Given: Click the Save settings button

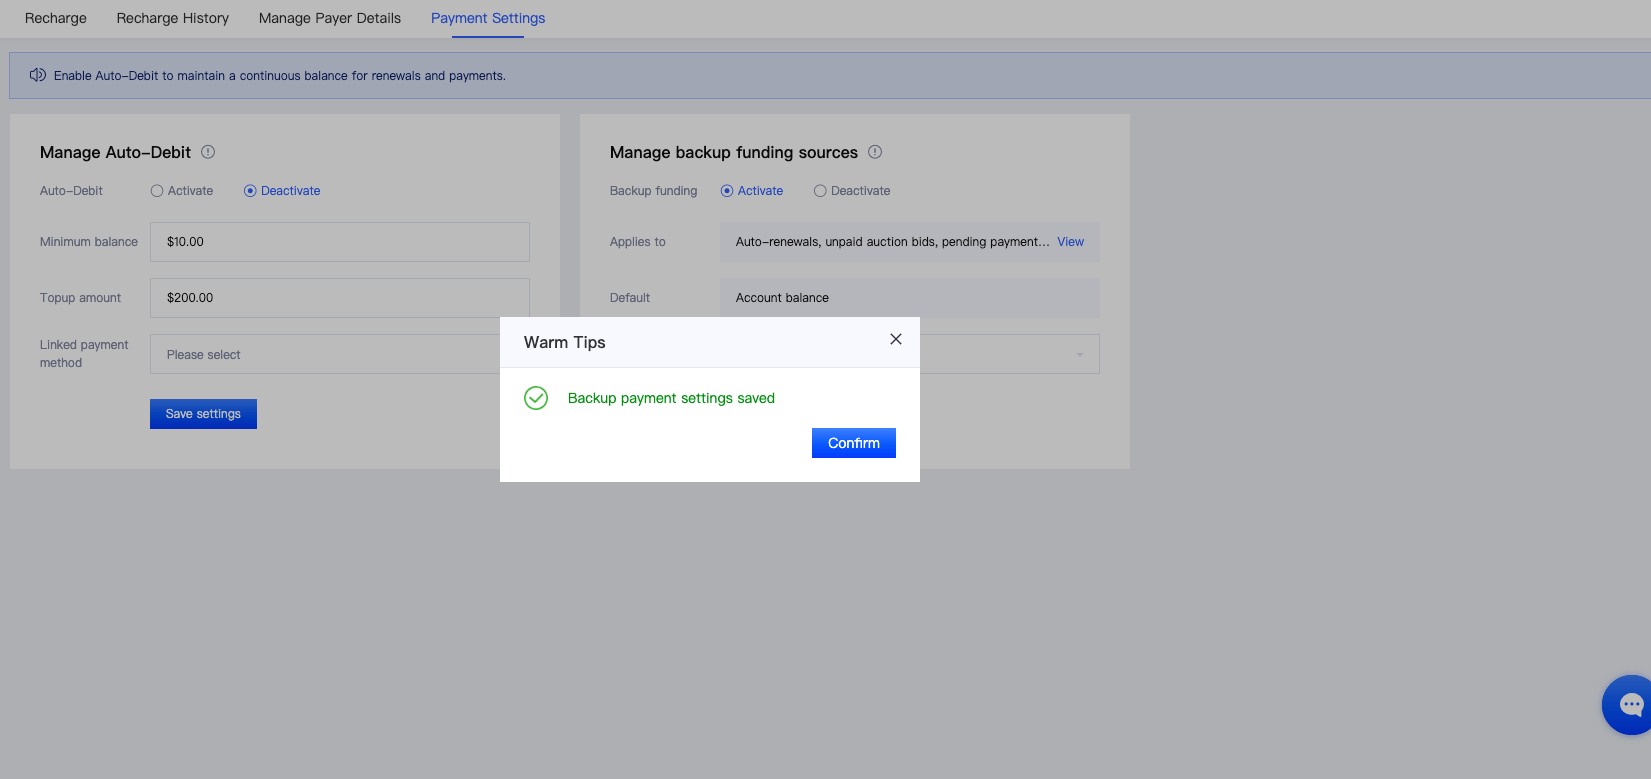Looking at the screenshot, I should point(203,414).
